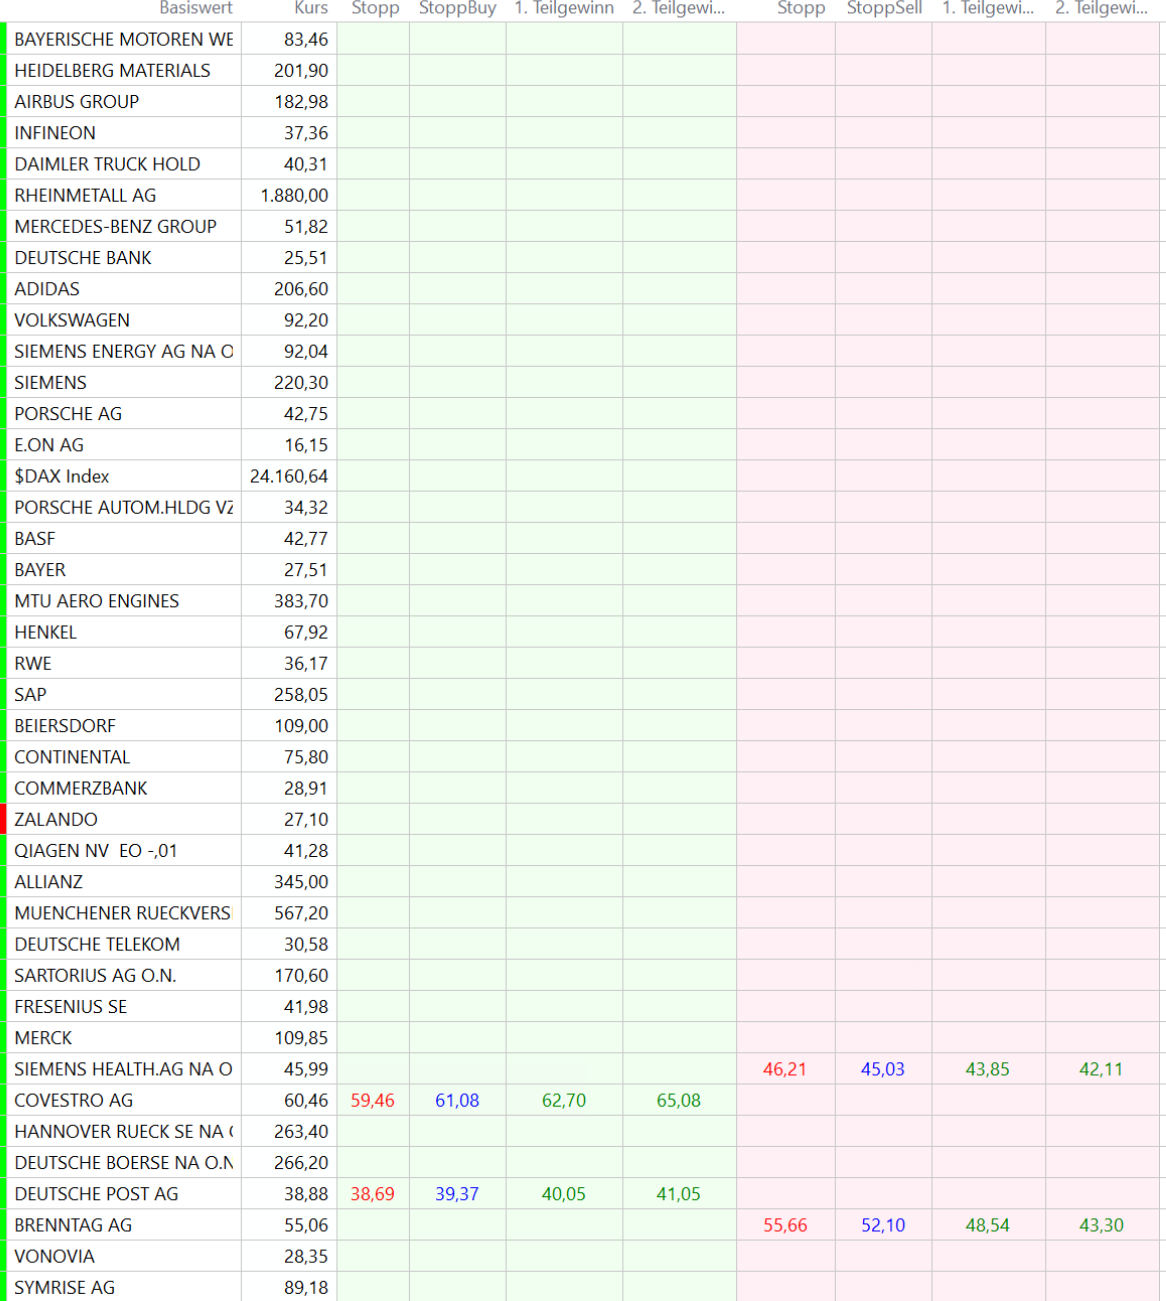The image size is (1166, 1301).
Task: Click SIEMENS HEALTH.AG stop value 46,21
Action: tap(785, 1069)
